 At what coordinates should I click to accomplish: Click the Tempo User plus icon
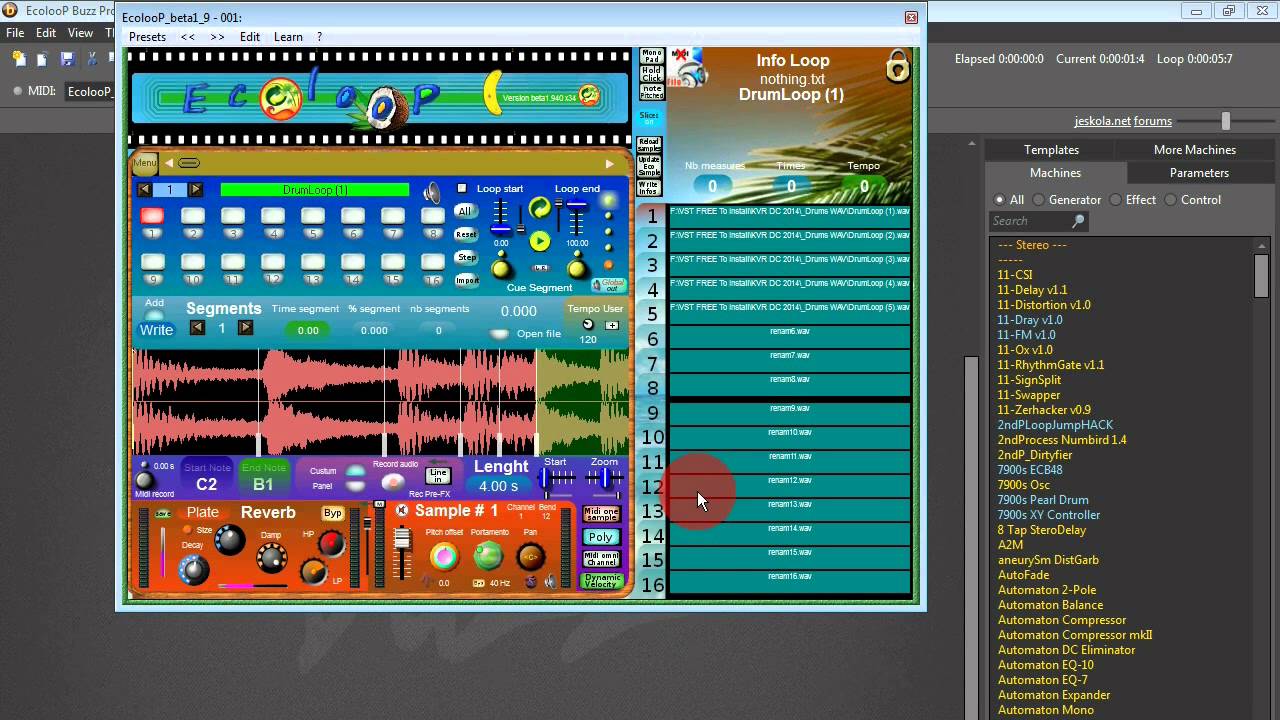click(612, 324)
